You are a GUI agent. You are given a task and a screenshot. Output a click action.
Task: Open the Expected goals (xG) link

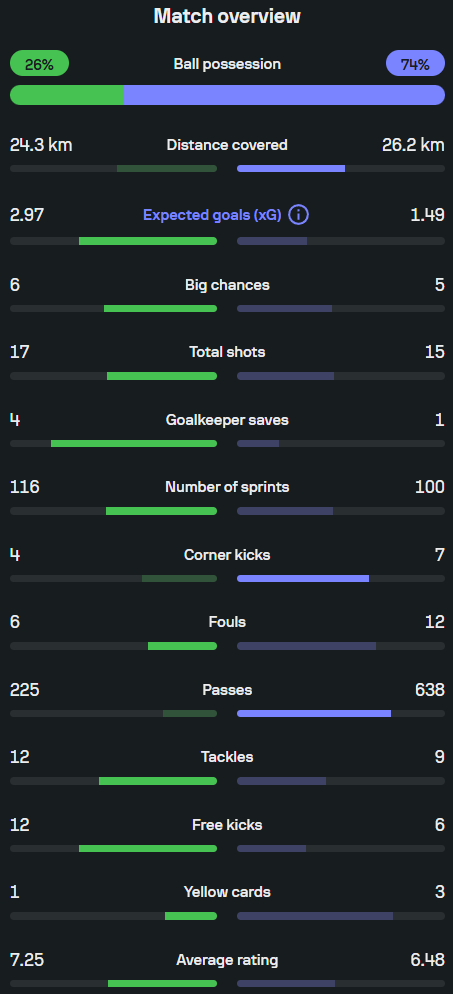[212, 215]
